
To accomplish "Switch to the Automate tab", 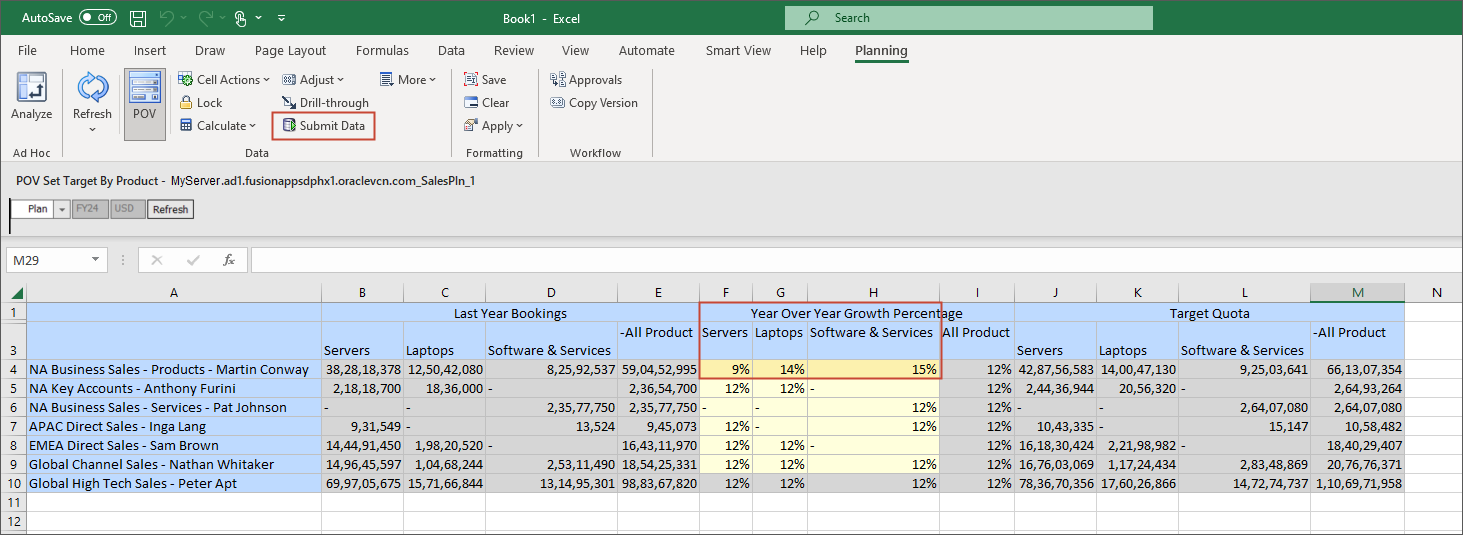I will (x=646, y=51).
